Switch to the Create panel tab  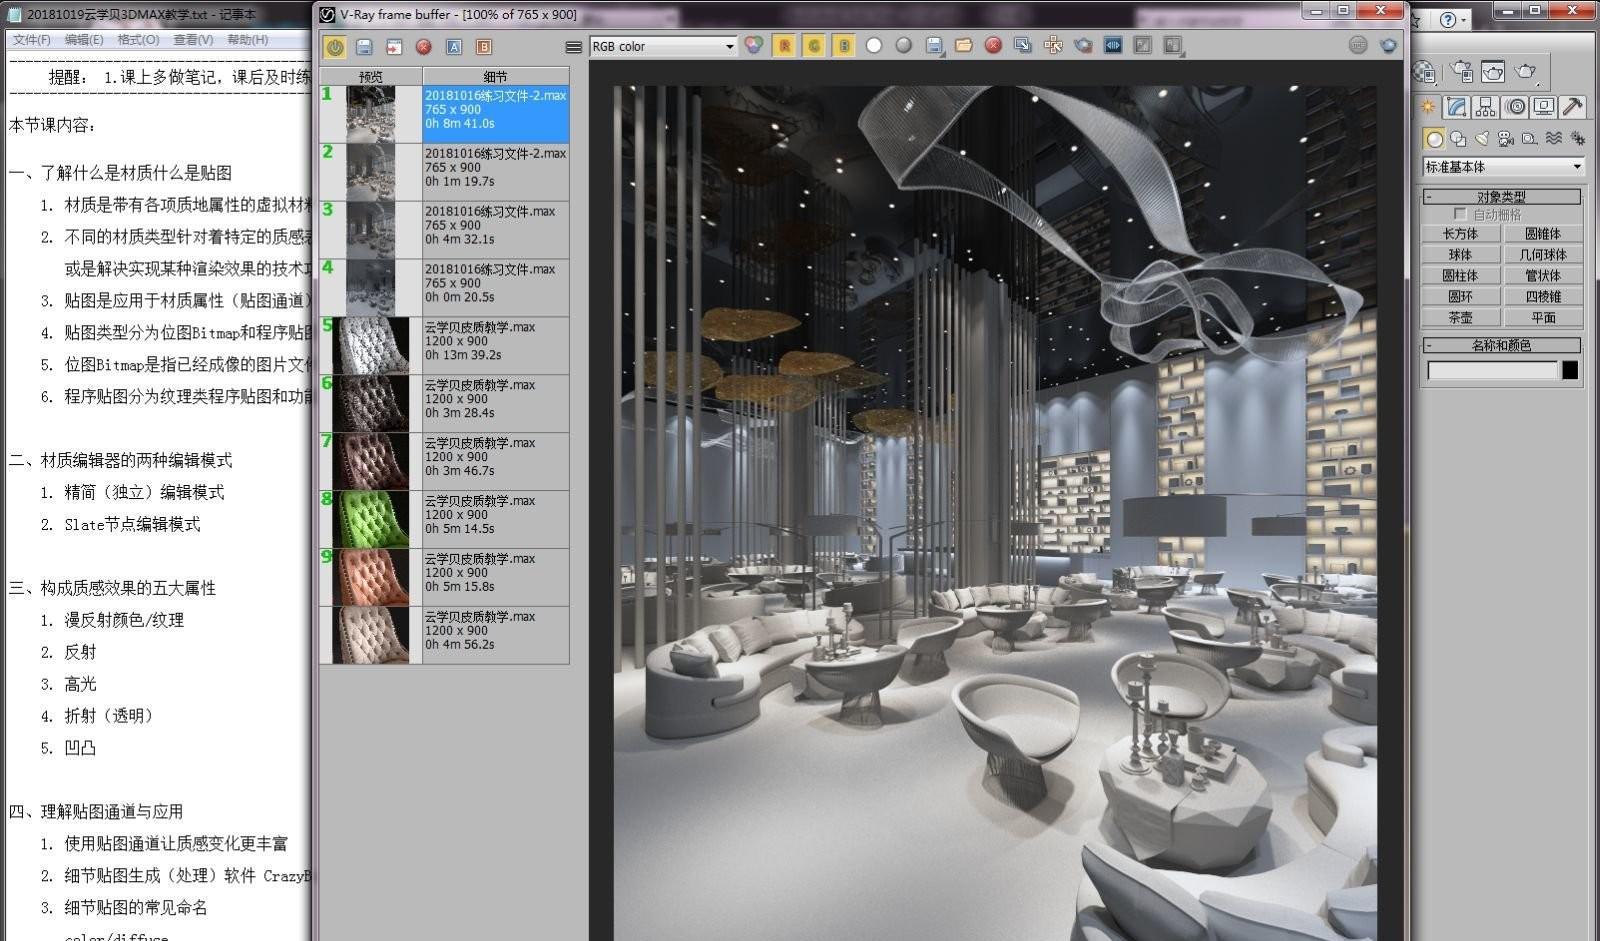[1428, 106]
